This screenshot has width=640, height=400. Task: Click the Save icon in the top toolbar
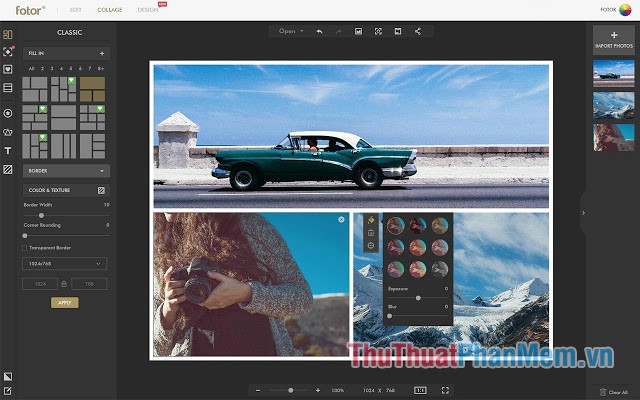(358, 31)
